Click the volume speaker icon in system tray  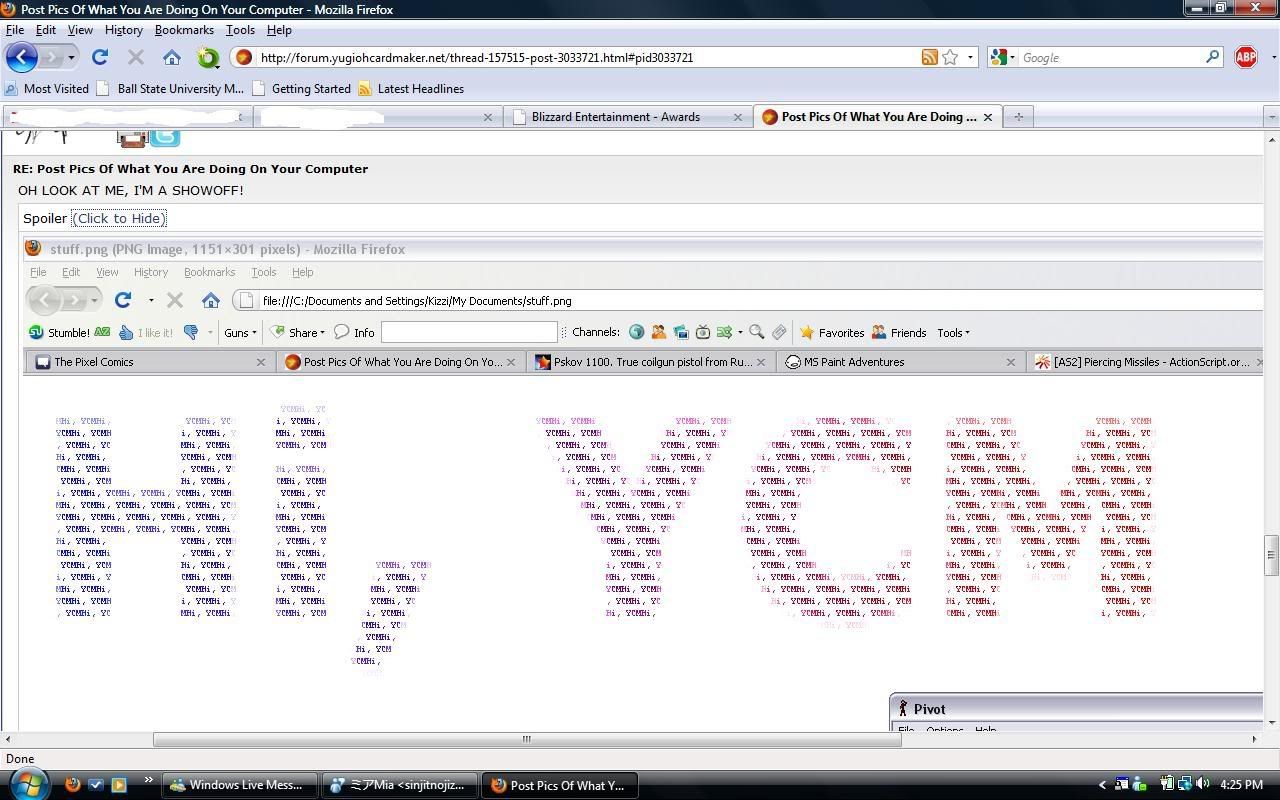[1203, 785]
